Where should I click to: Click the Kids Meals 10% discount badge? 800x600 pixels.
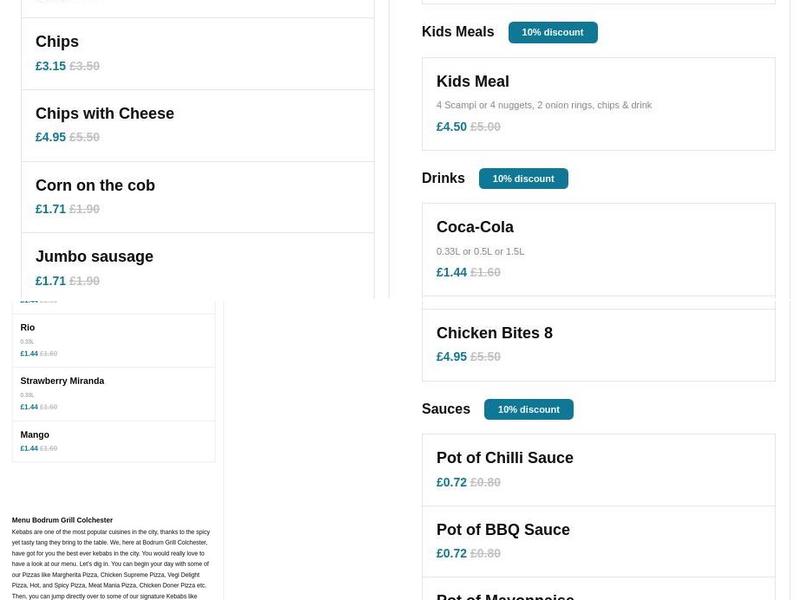click(x=553, y=31)
